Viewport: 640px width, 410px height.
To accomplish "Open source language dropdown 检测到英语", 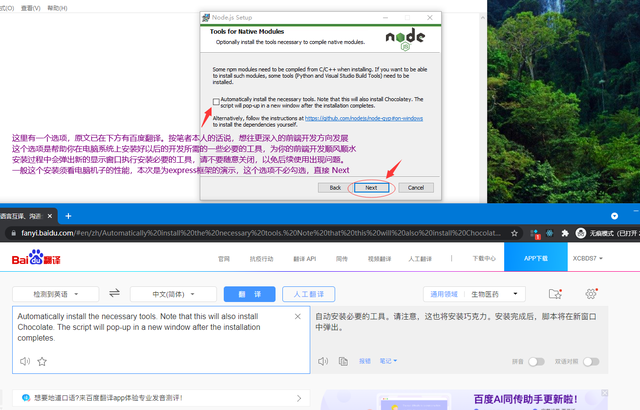I will pos(56,294).
